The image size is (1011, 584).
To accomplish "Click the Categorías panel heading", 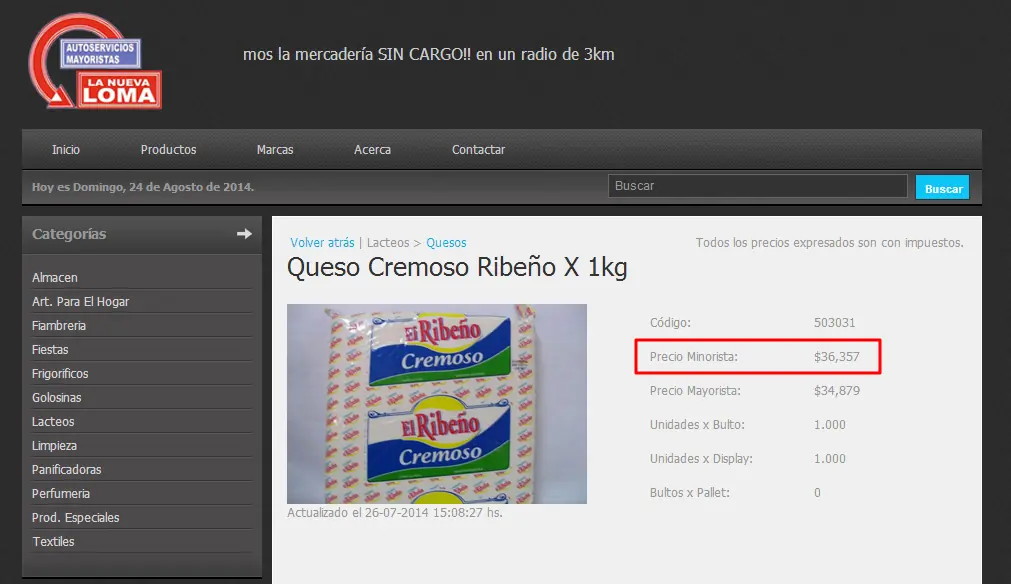I will (x=69, y=234).
